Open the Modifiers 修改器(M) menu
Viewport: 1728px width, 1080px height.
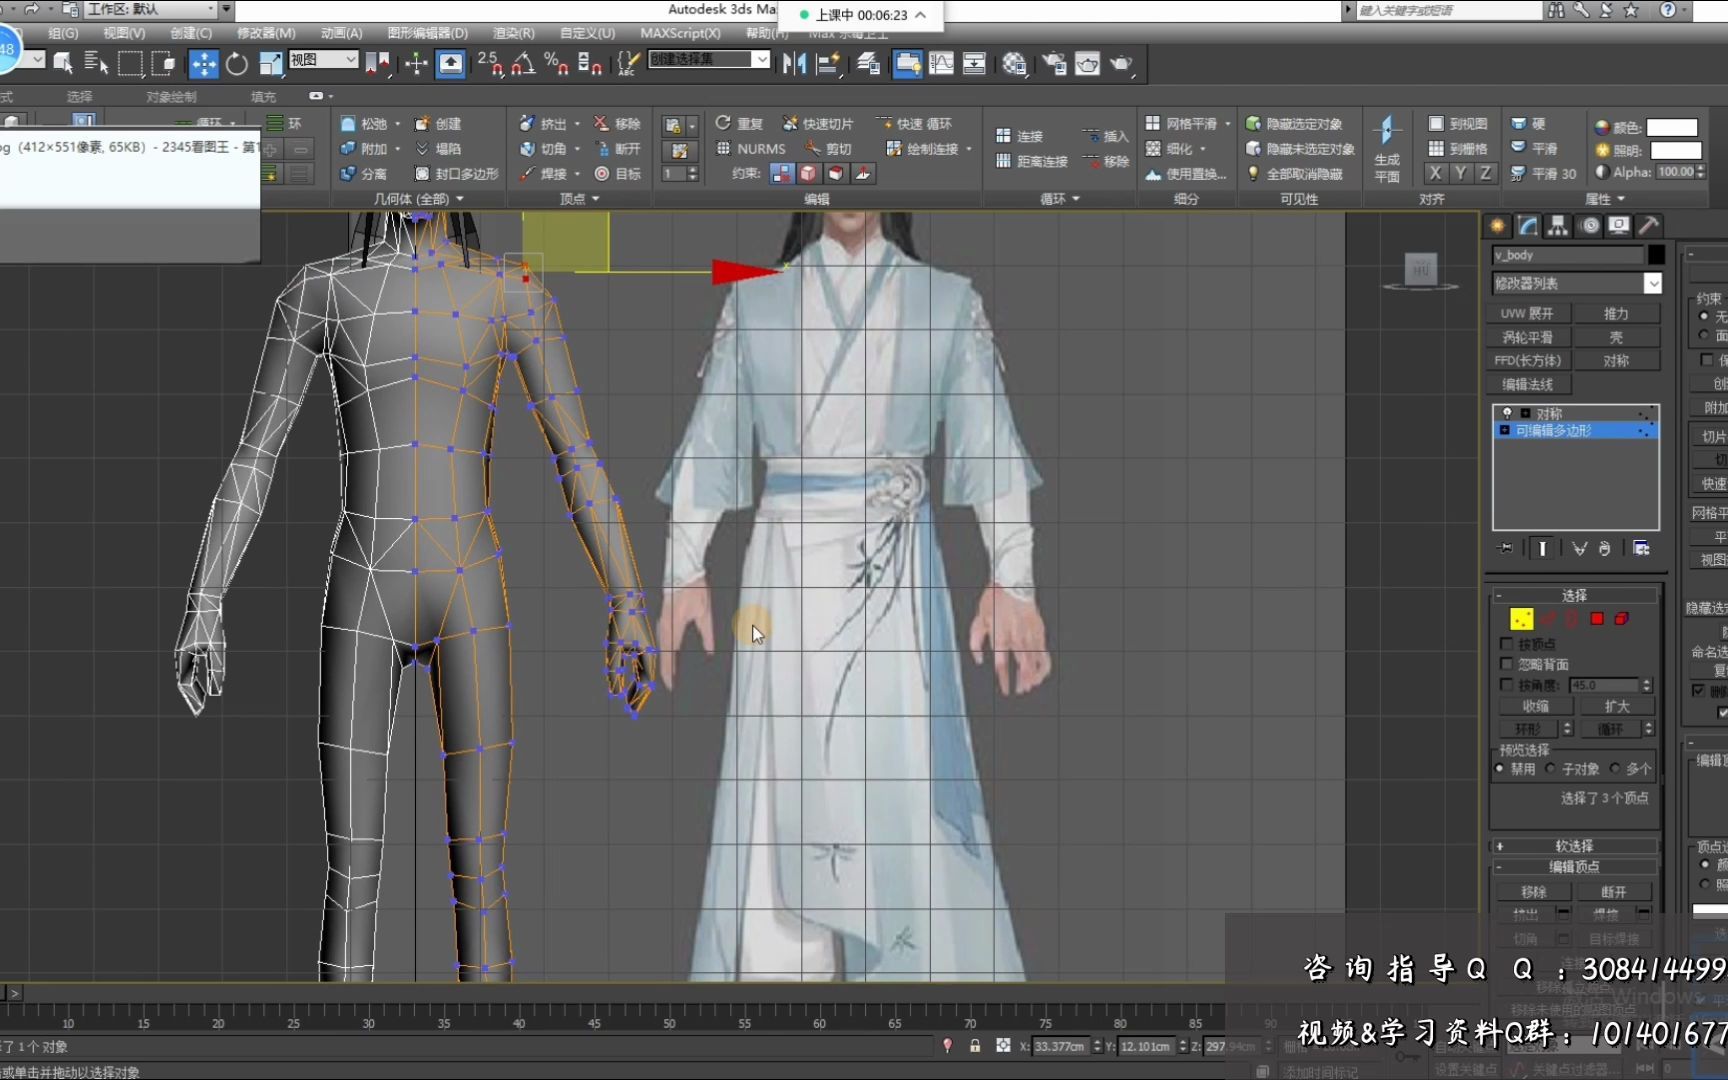(266, 33)
